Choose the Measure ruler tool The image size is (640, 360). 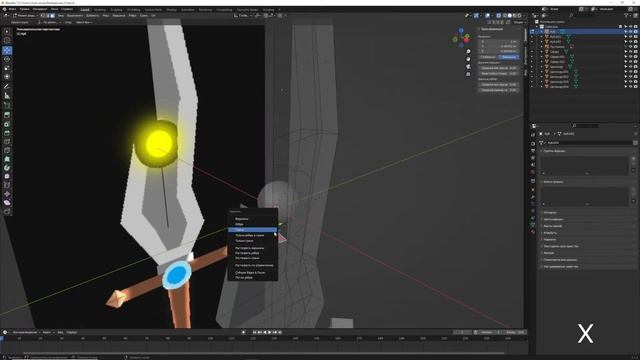[7, 96]
